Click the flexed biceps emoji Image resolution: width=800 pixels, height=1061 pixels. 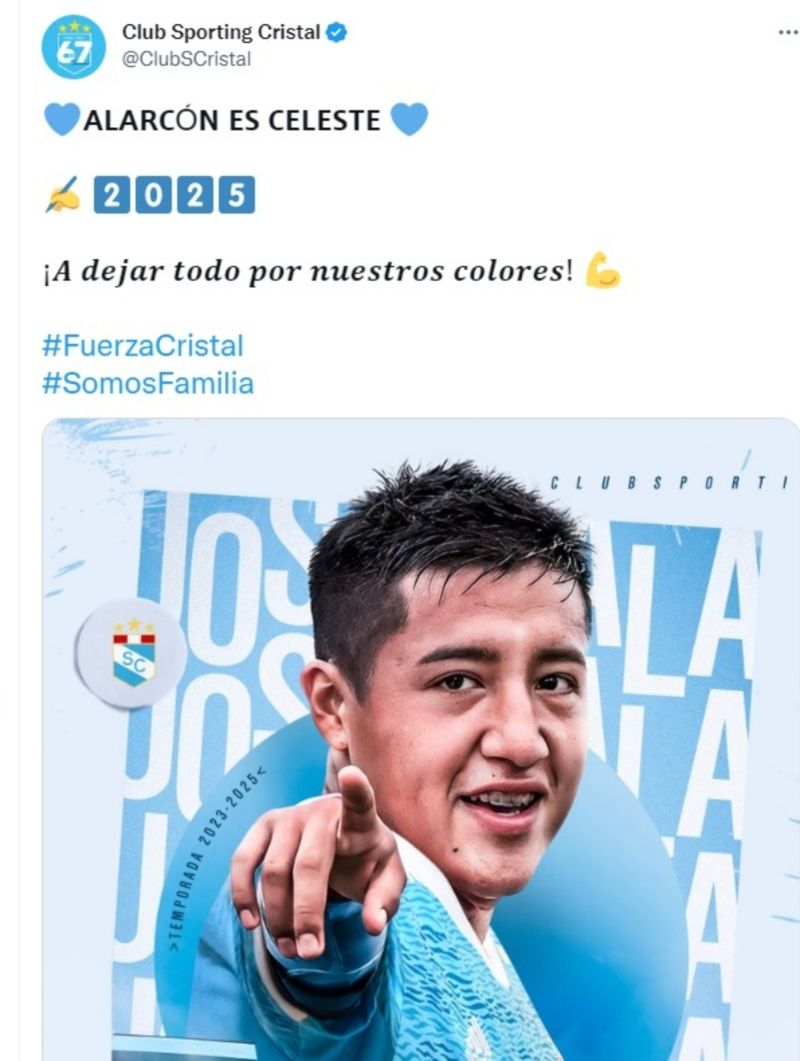point(602,271)
